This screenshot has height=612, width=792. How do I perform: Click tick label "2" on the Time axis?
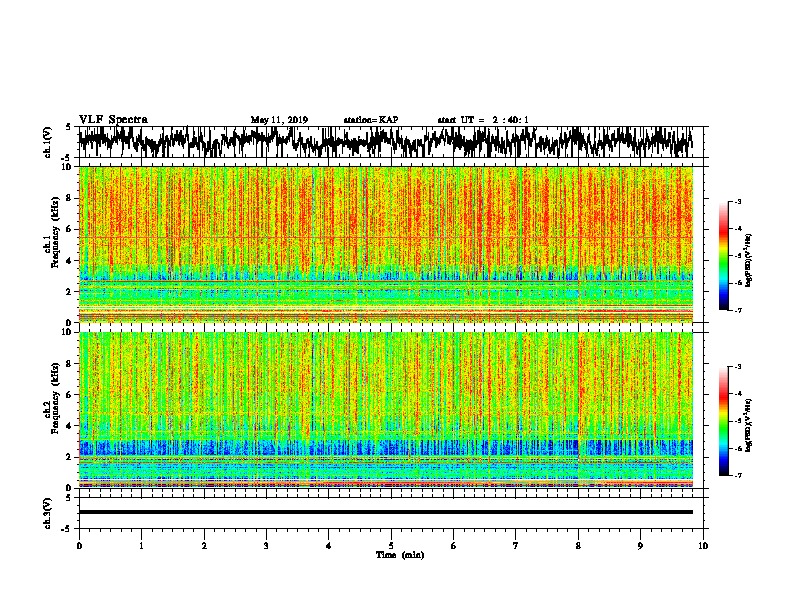204,546
